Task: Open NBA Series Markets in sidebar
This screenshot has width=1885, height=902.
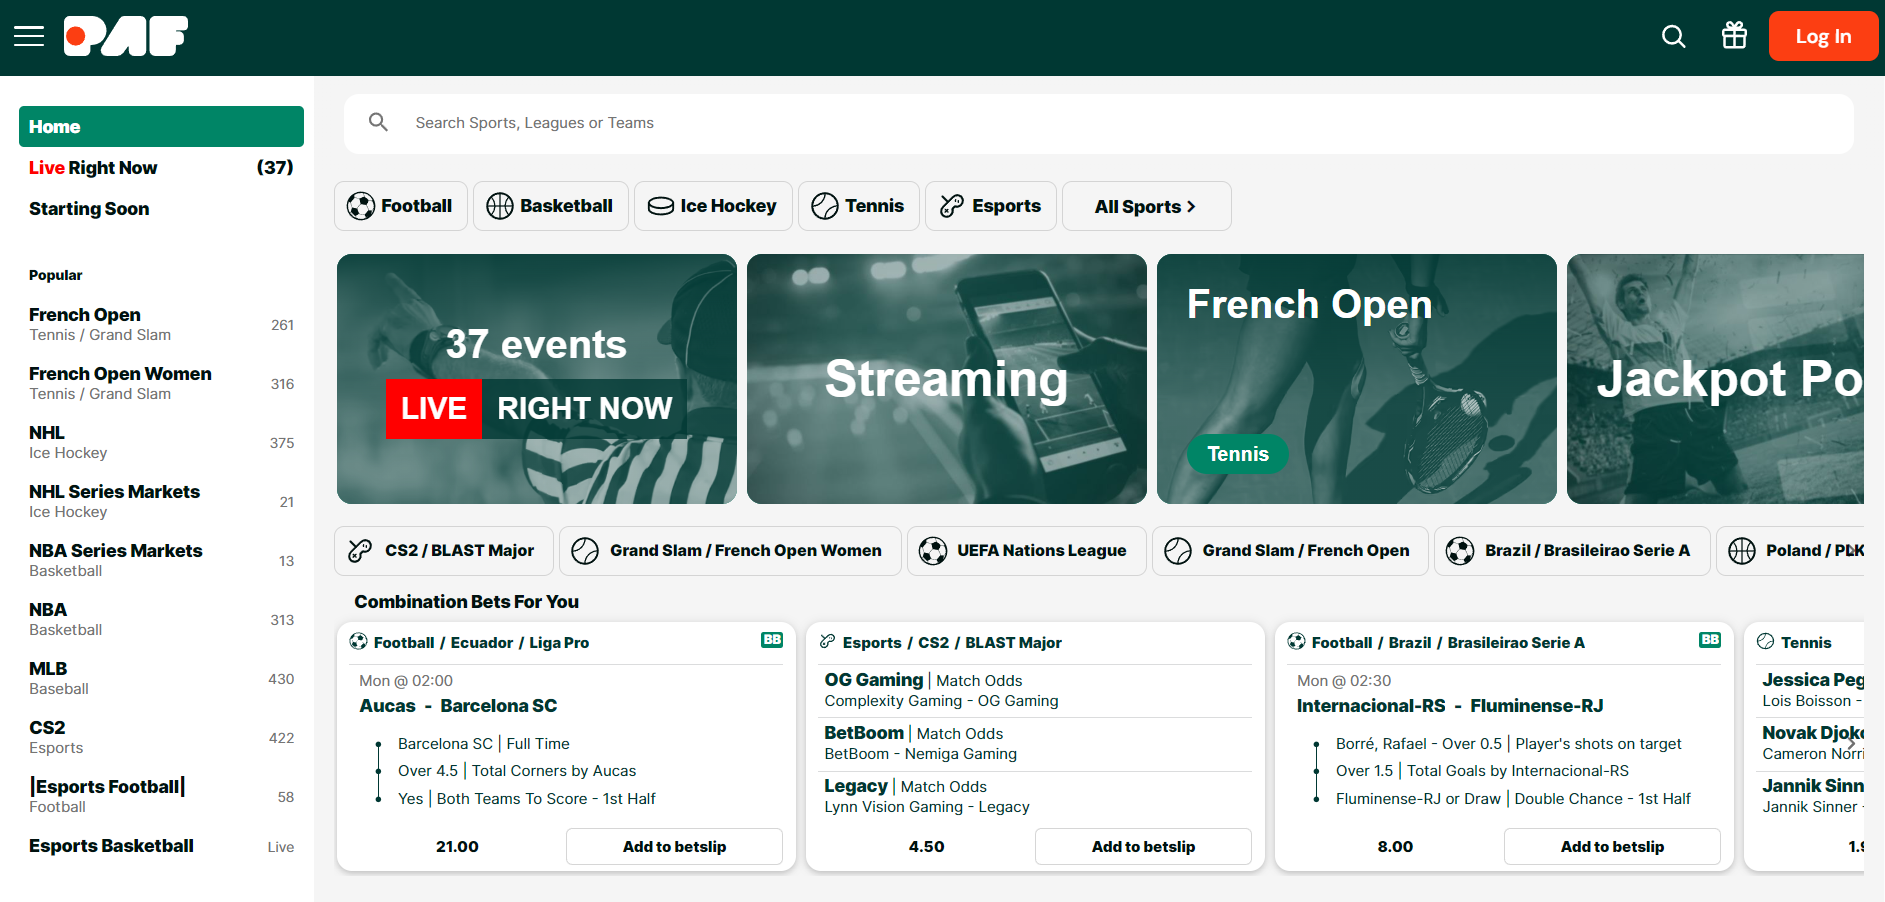Action: (161, 560)
